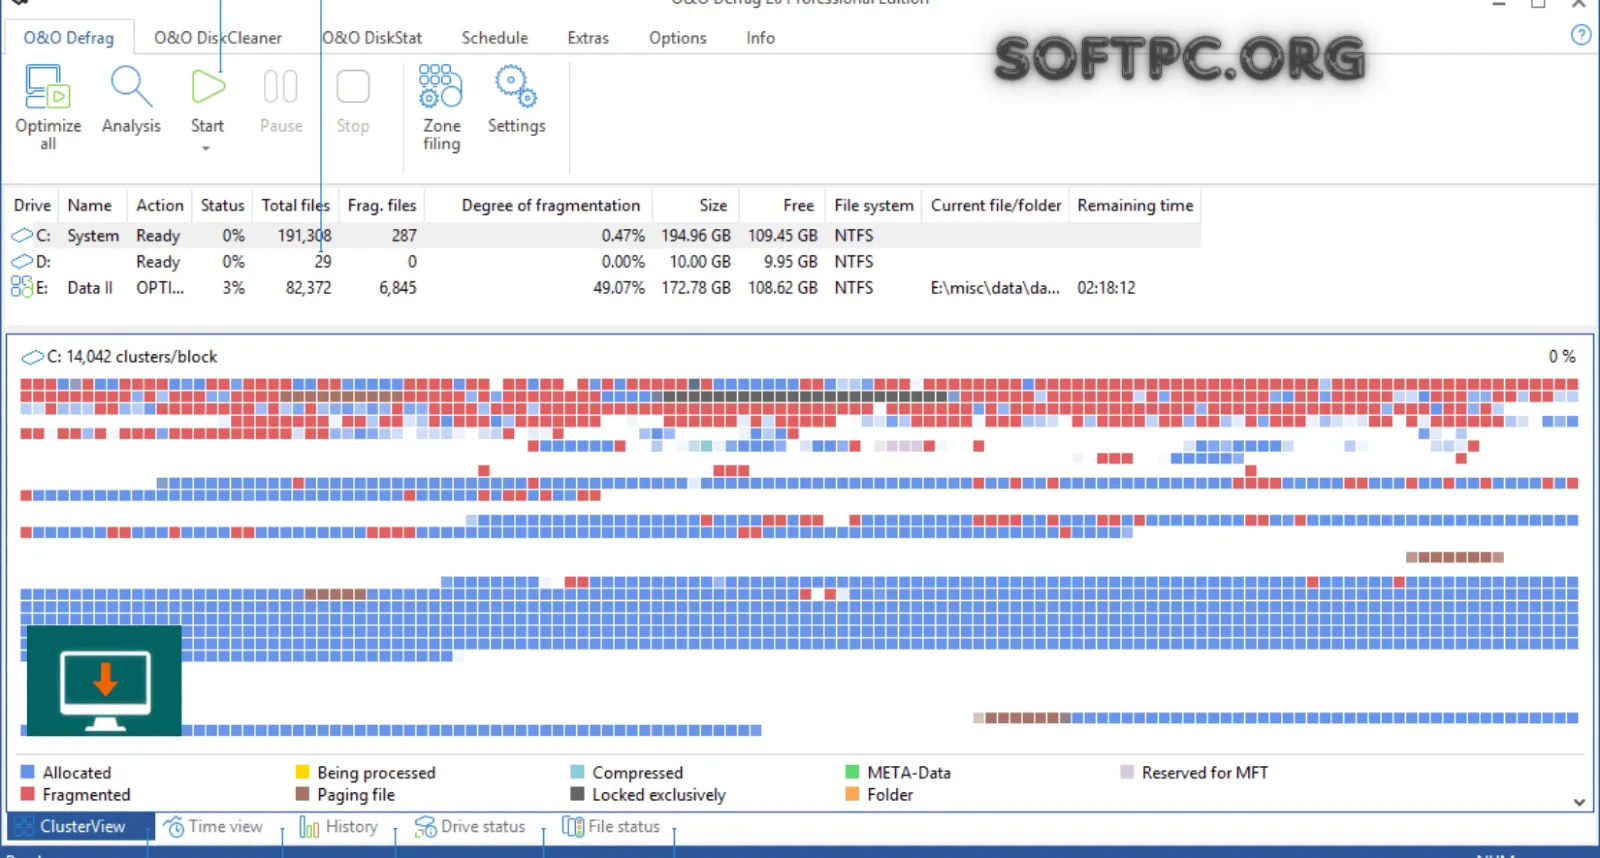Click the dark Locked exclusively swatch
Image resolution: width=1600 pixels, height=858 pixels.
[x=577, y=794]
